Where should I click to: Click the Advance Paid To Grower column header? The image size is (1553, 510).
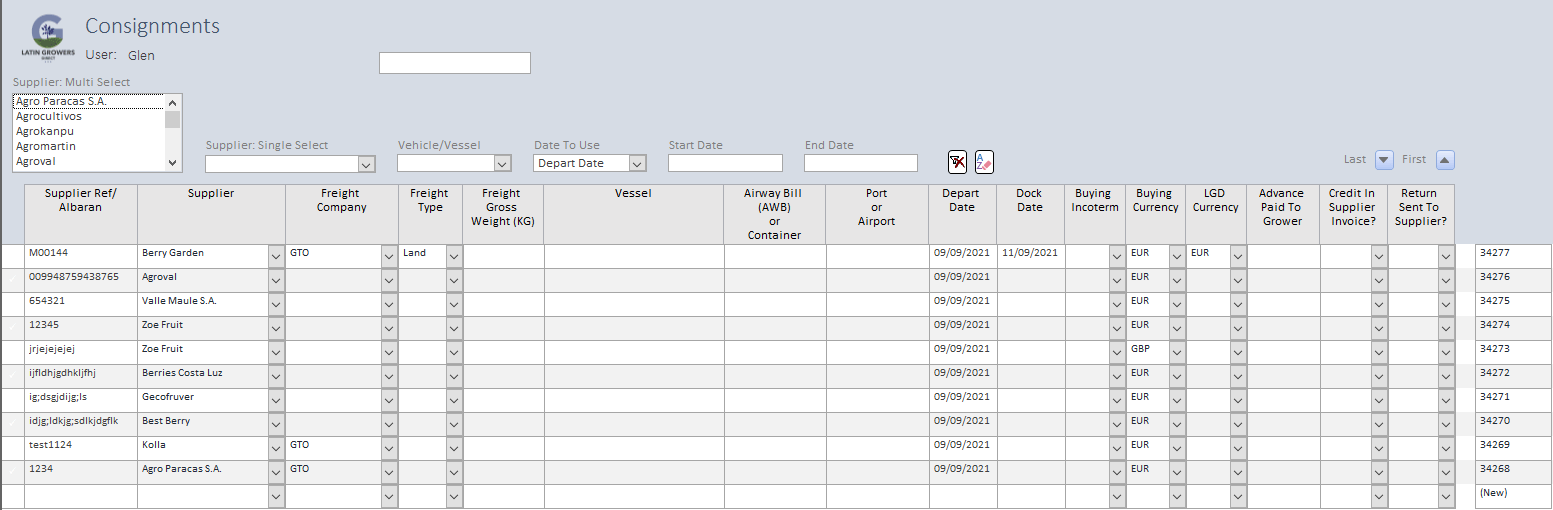click(1282, 214)
